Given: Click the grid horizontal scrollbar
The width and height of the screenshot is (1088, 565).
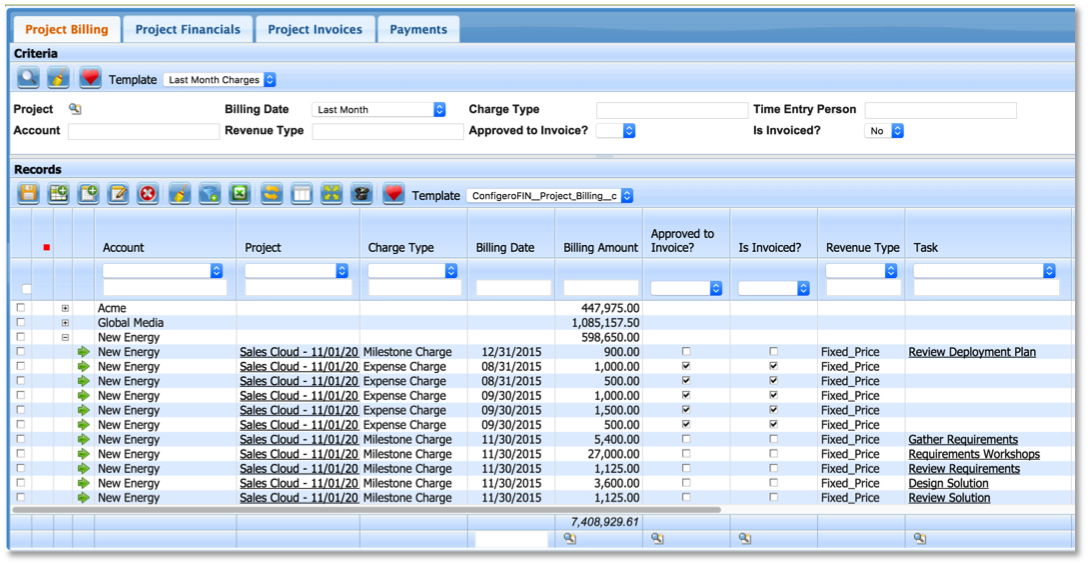Looking at the screenshot, I should tap(366, 509).
